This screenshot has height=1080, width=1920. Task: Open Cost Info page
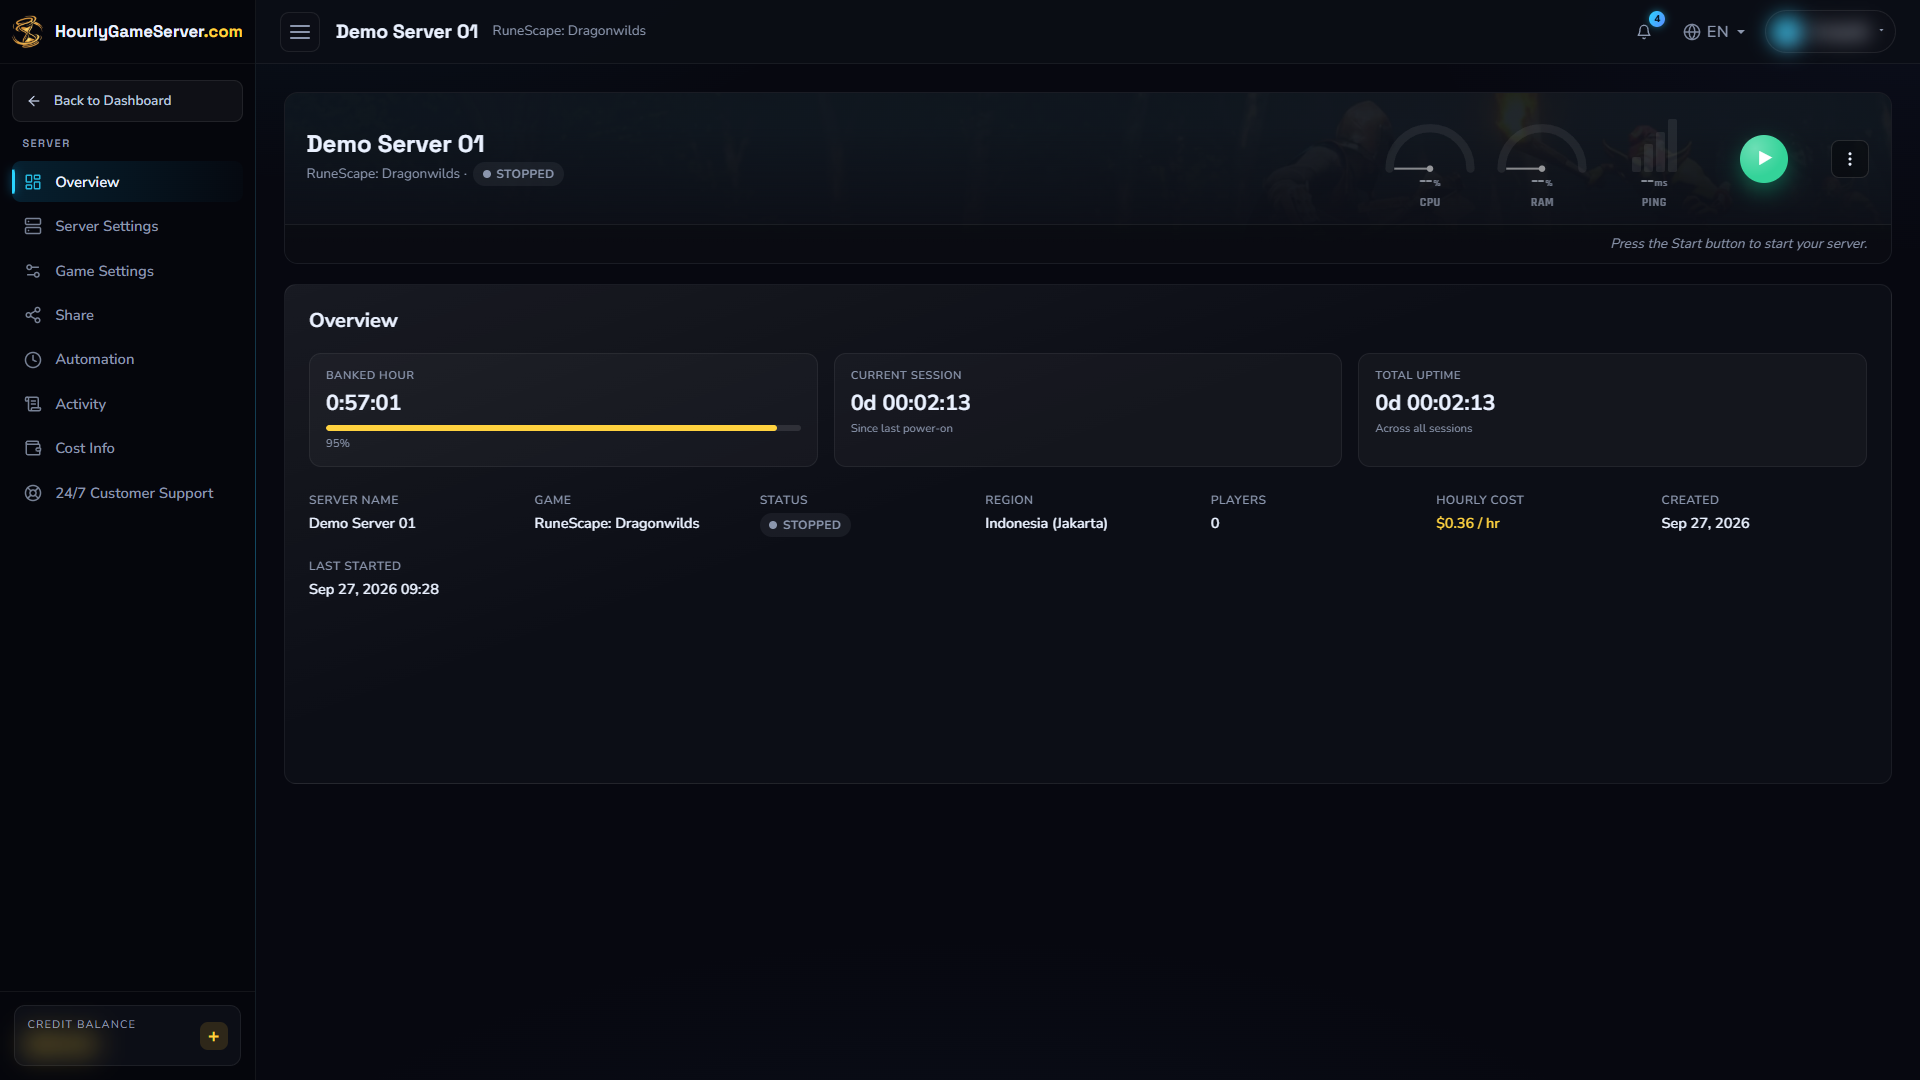pyautogui.click(x=127, y=448)
